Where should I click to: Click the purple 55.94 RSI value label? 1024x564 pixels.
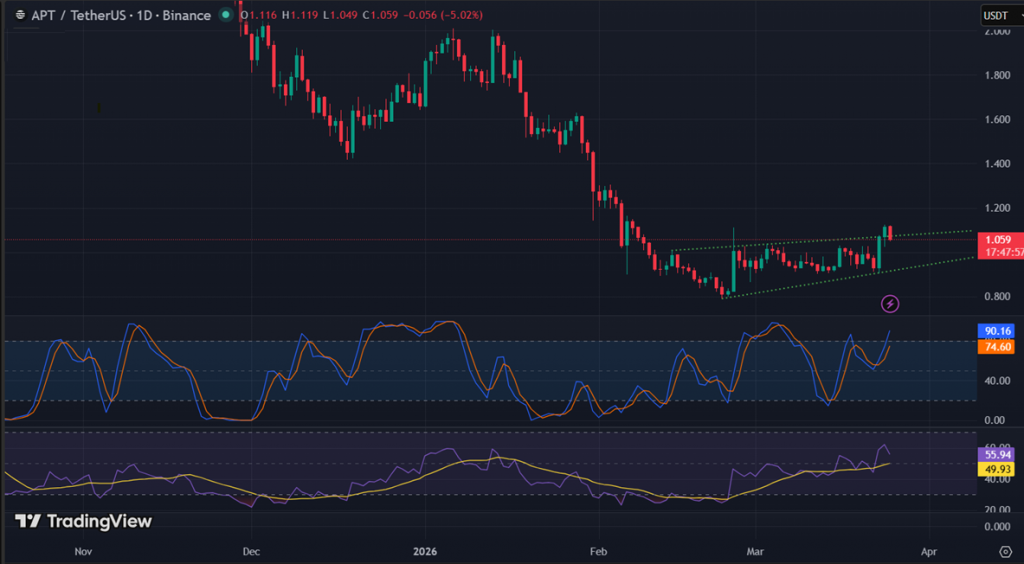[997, 454]
